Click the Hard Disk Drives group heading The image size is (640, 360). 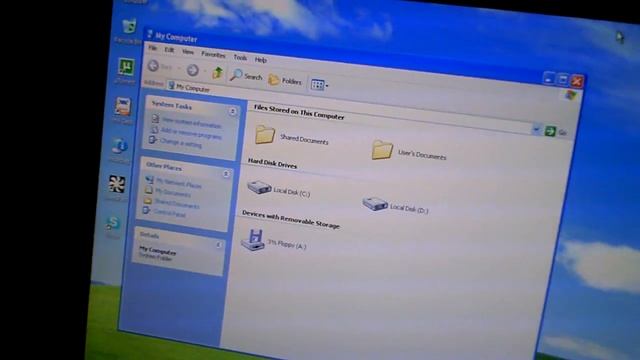pos(272,163)
